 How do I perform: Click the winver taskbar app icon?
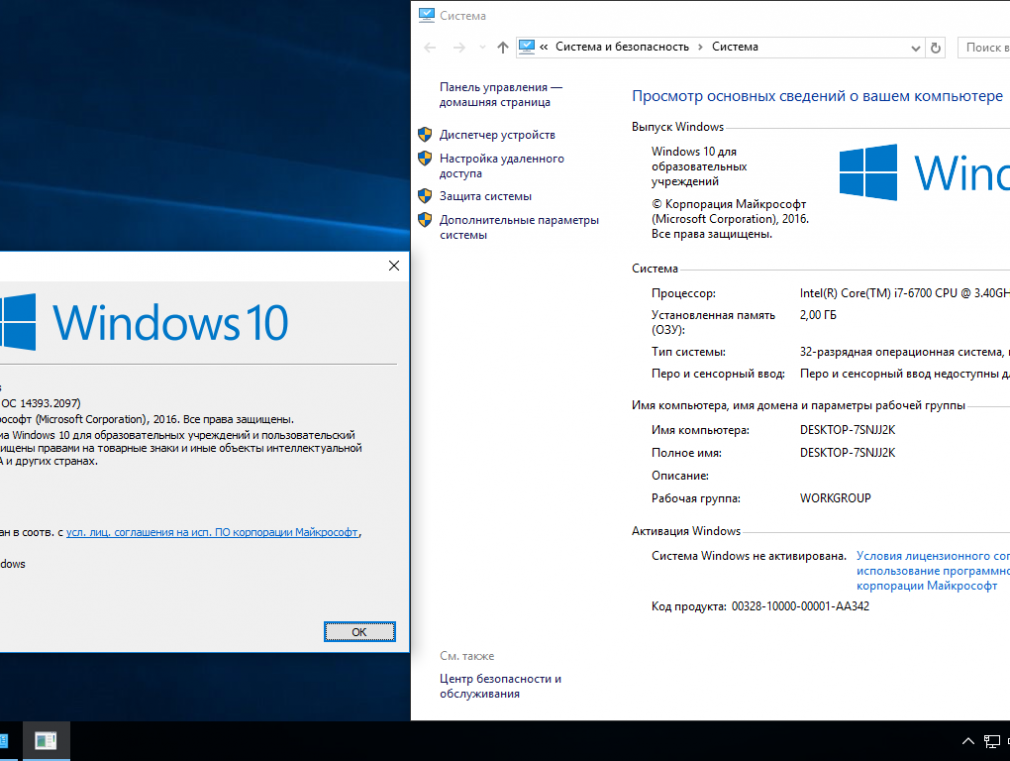(46, 741)
